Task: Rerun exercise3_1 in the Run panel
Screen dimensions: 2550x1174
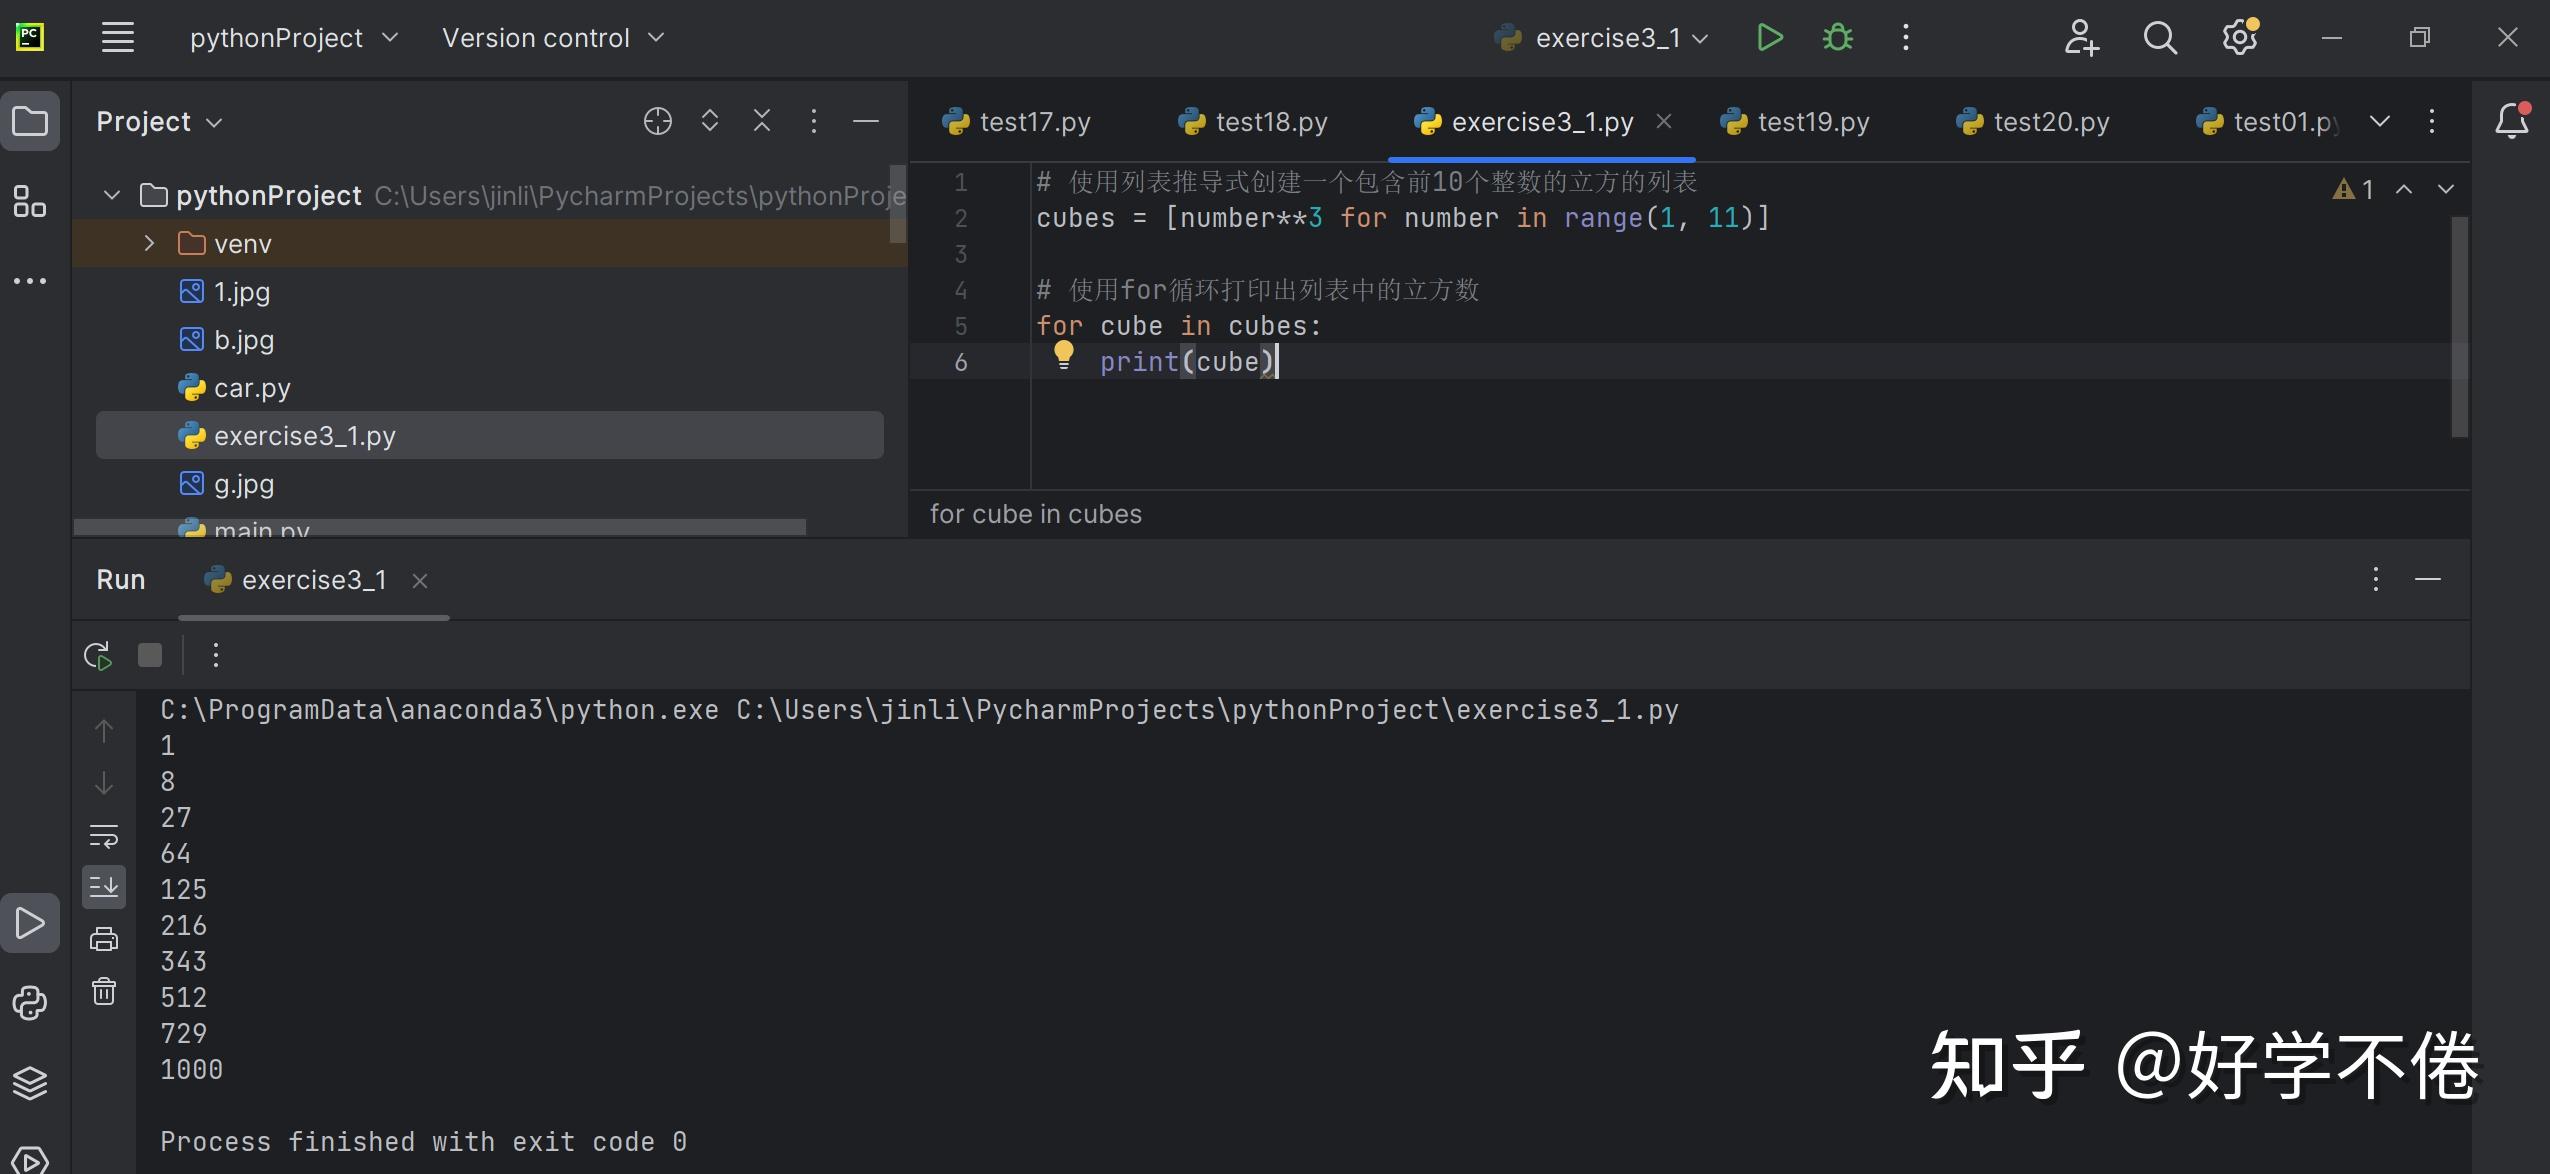Action: [x=97, y=655]
